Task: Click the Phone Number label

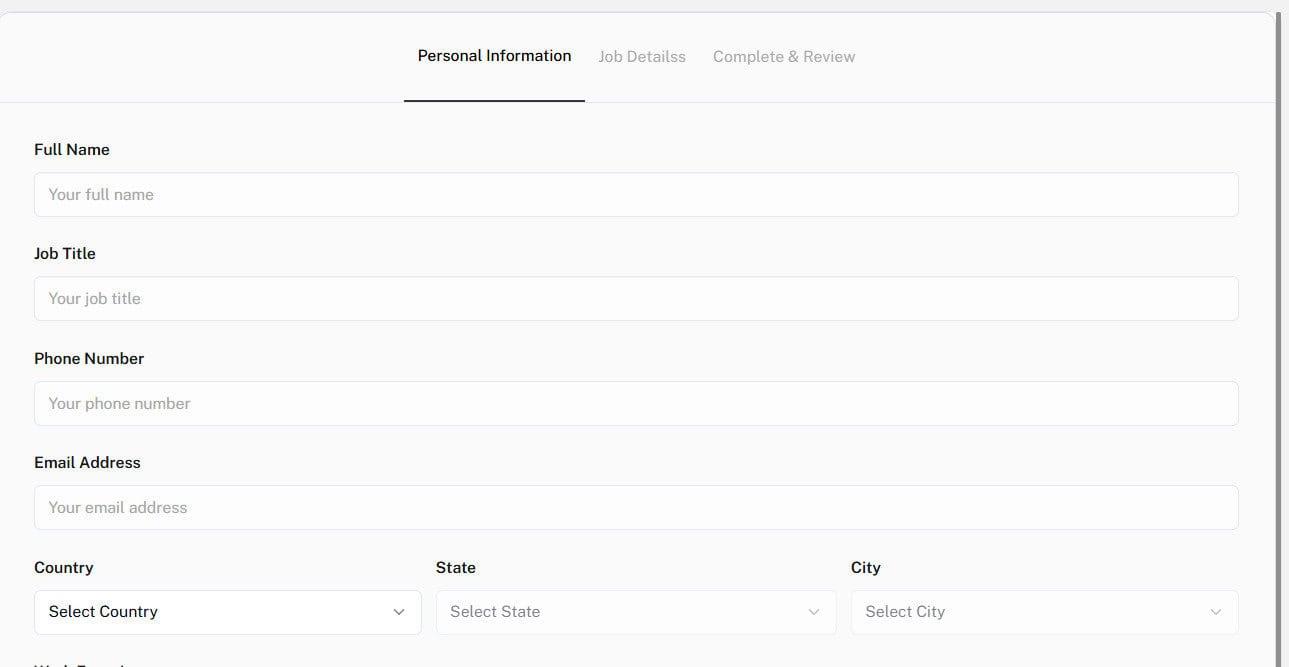Action: 89,359
